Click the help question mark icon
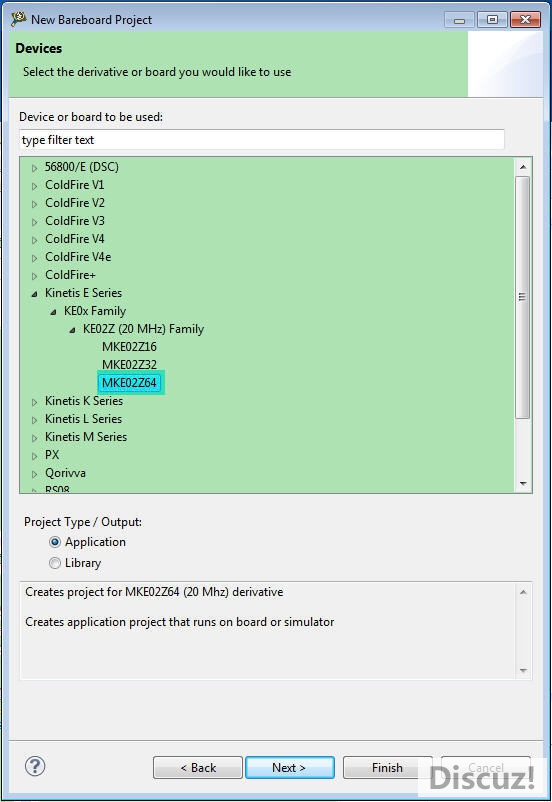The image size is (552, 802). (35, 766)
